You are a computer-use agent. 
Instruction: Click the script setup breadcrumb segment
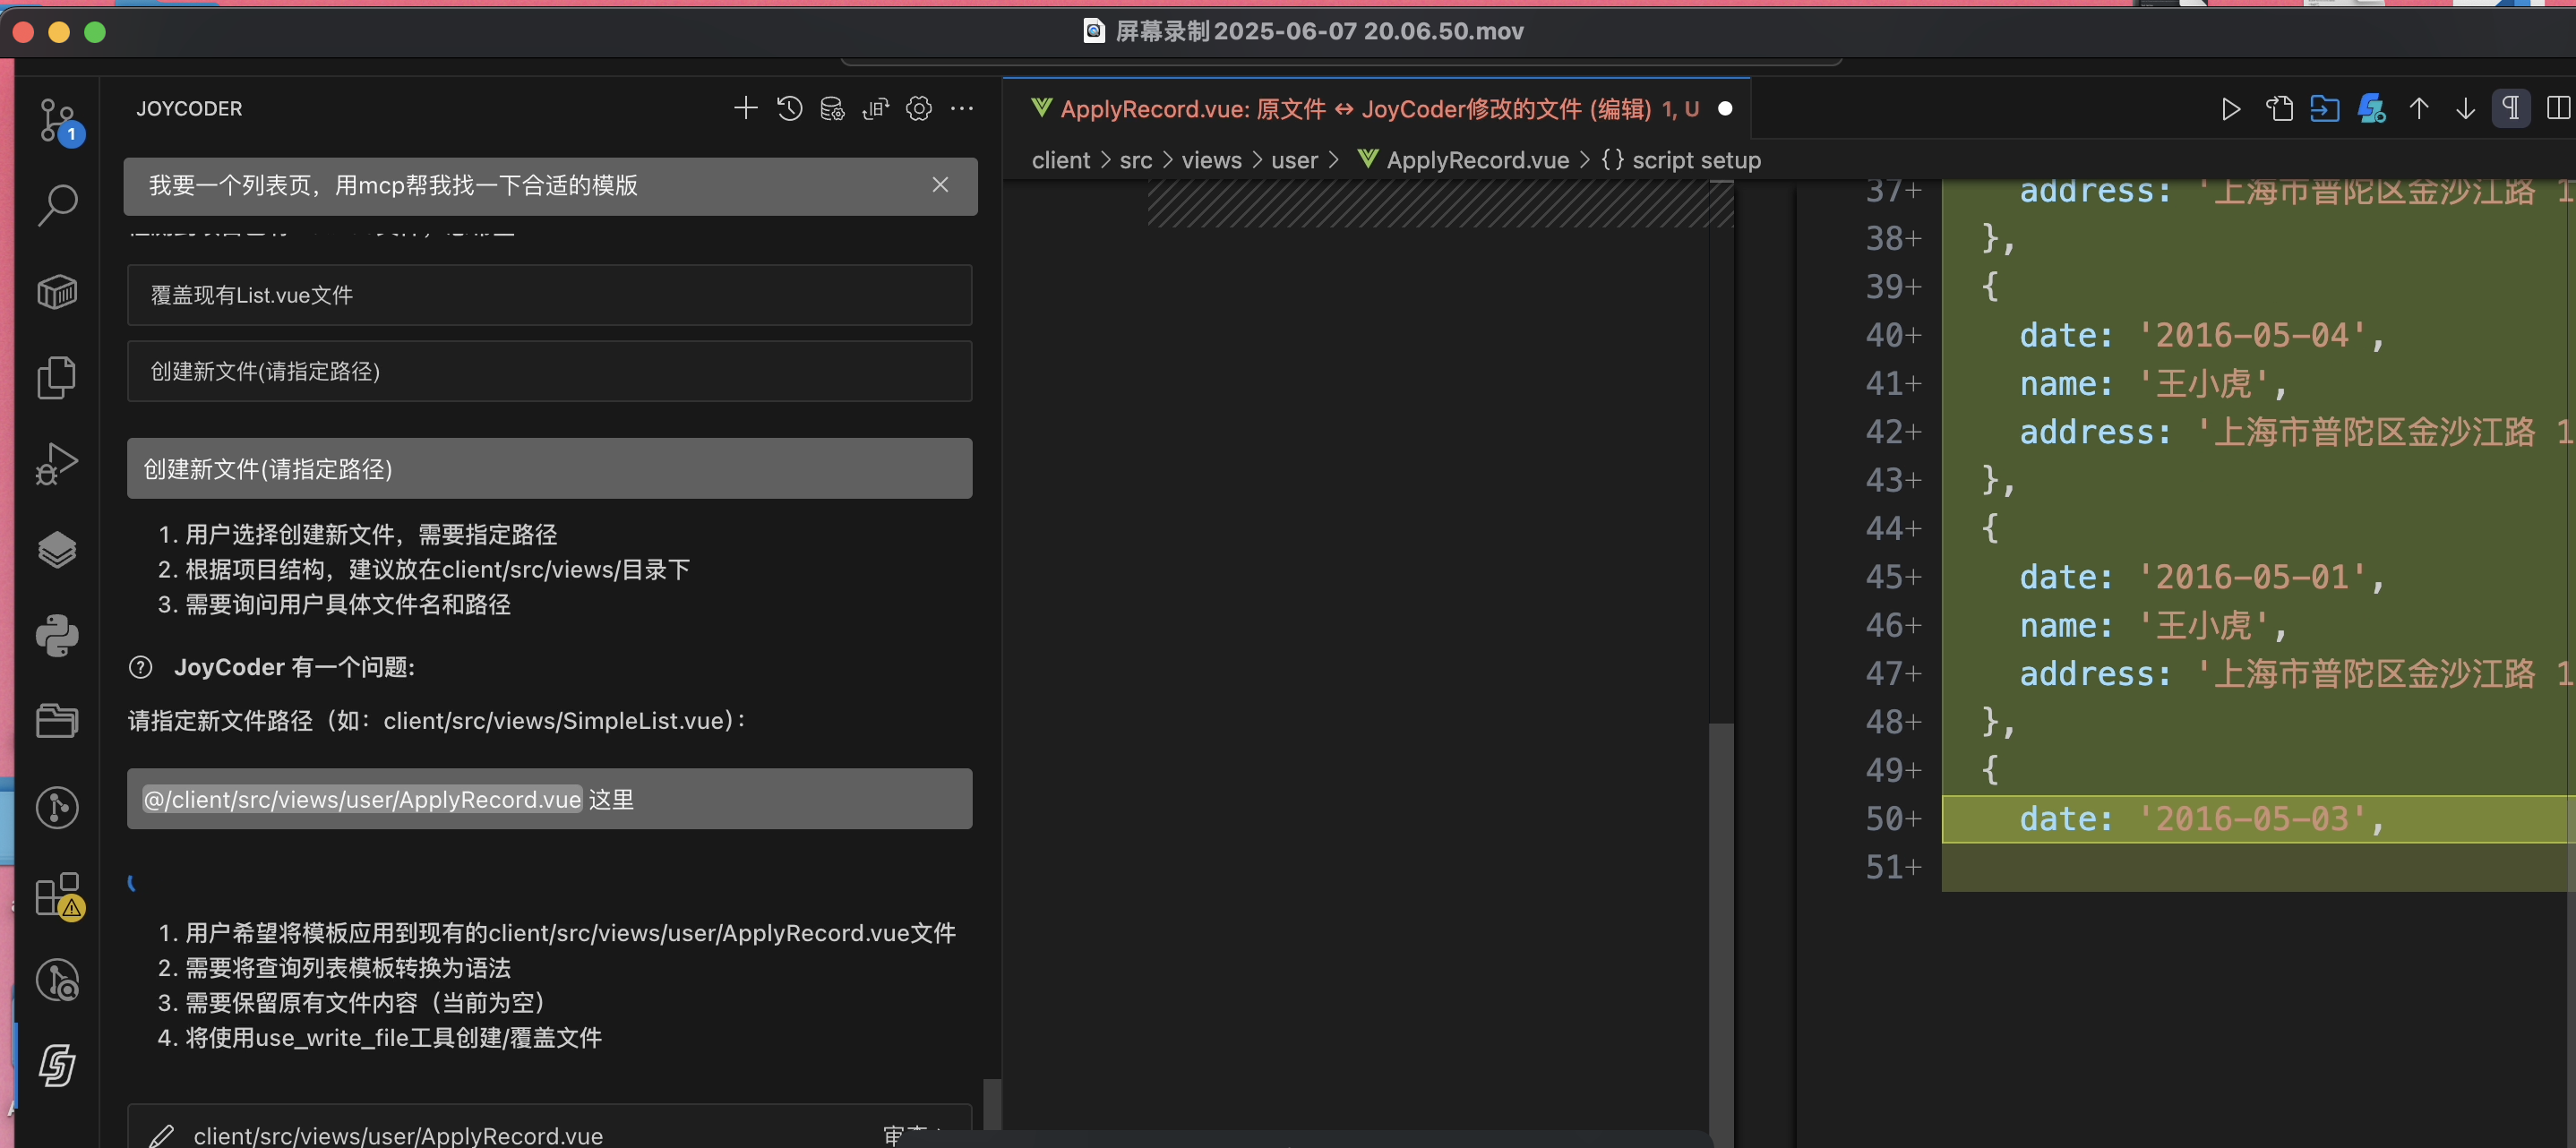point(1681,160)
